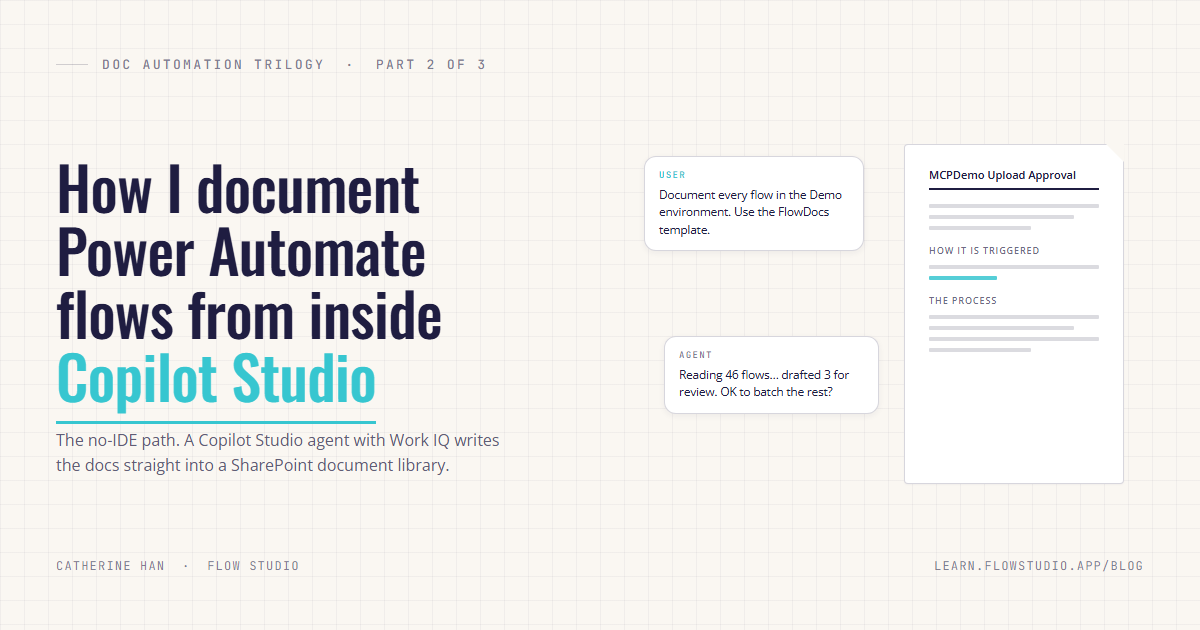Open DOC AUTOMATION TRILOGY header

[213, 63]
